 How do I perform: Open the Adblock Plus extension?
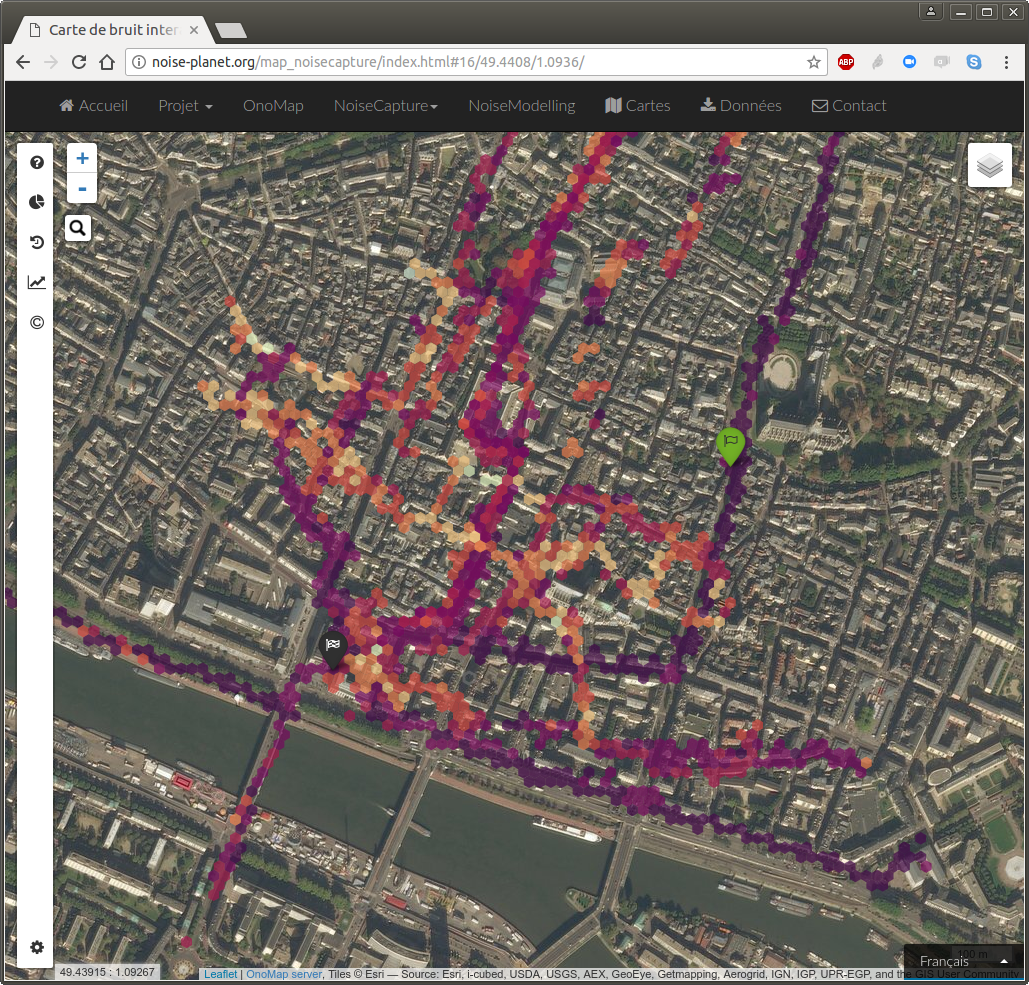(x=846, y=62)
